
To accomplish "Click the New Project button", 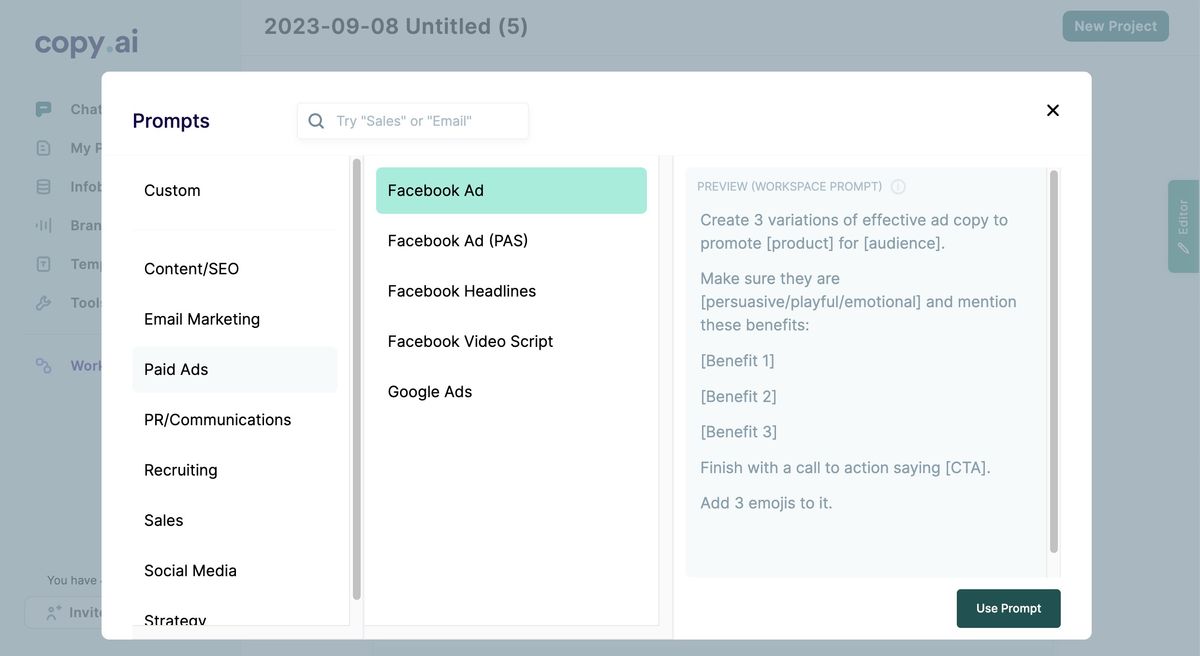I will click(x=1115, y=26).
